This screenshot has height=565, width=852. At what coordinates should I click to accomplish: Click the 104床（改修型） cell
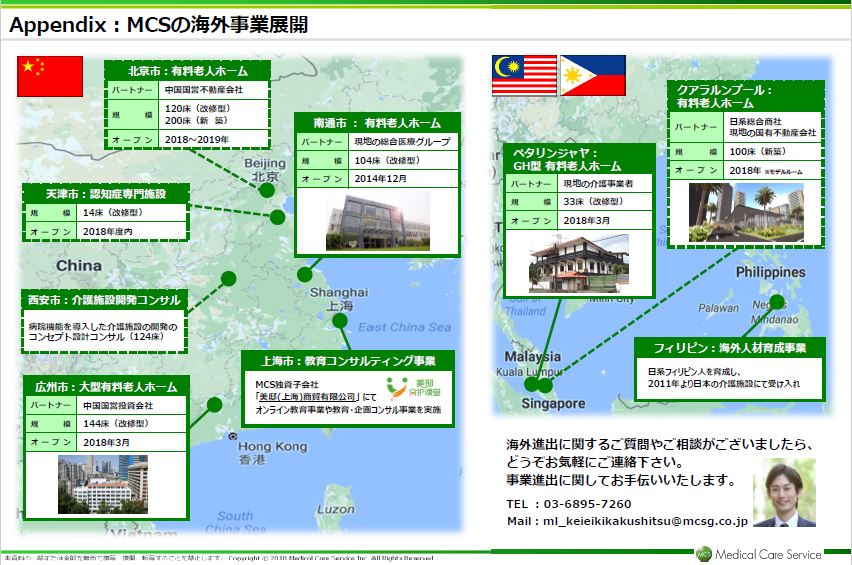pos(403,161)
